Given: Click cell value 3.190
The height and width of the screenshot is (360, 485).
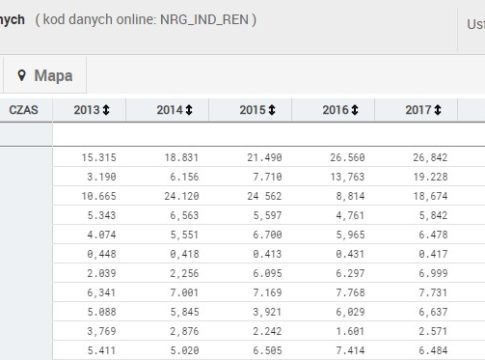Looking at the screenshot, I should (x=102, y=177).
